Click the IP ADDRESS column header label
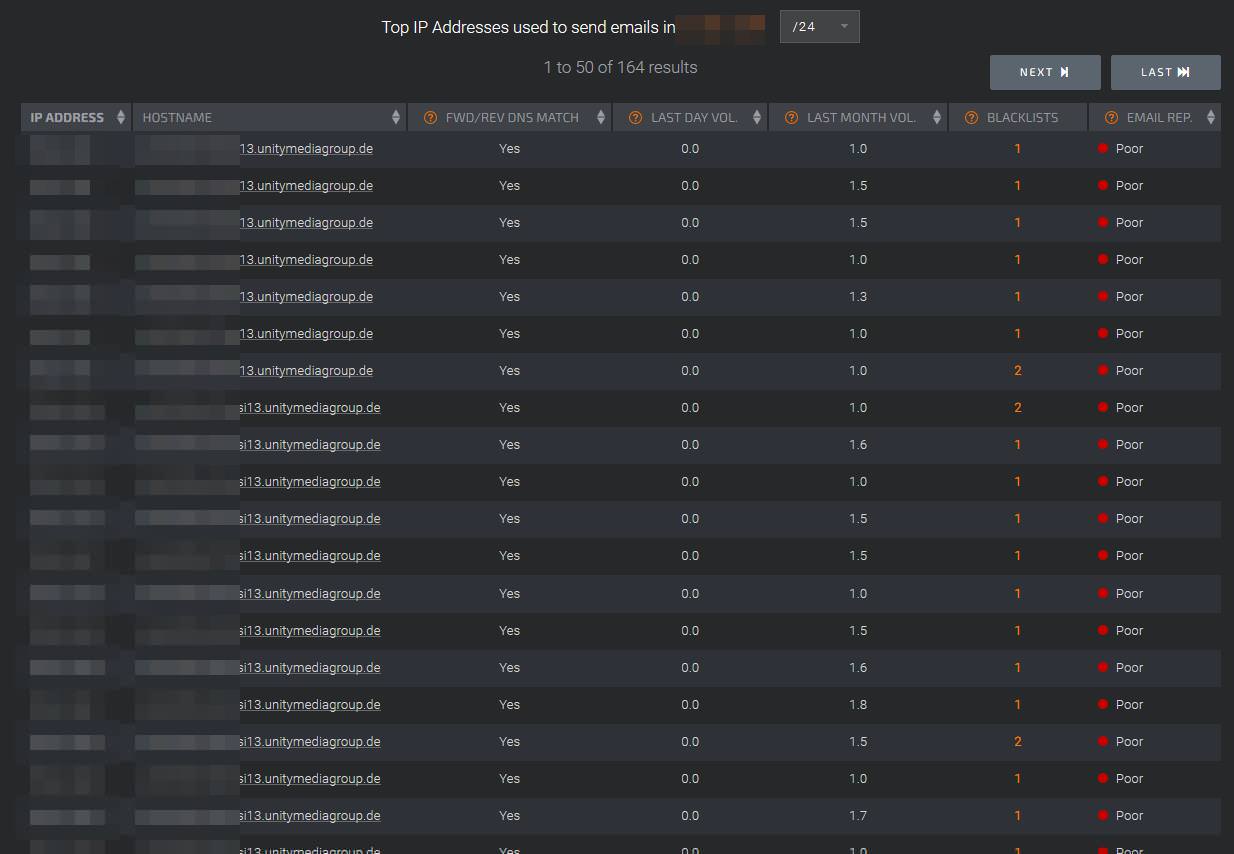1234x854 pixels. coord(67,118)
